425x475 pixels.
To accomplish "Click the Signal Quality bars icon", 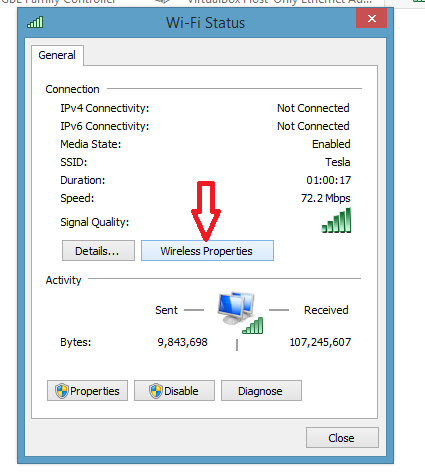I will pos(336,220).
